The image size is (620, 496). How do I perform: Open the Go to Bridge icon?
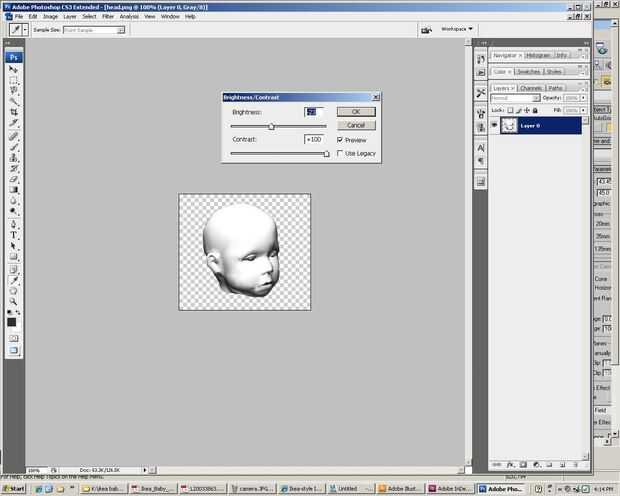point(426,30)
